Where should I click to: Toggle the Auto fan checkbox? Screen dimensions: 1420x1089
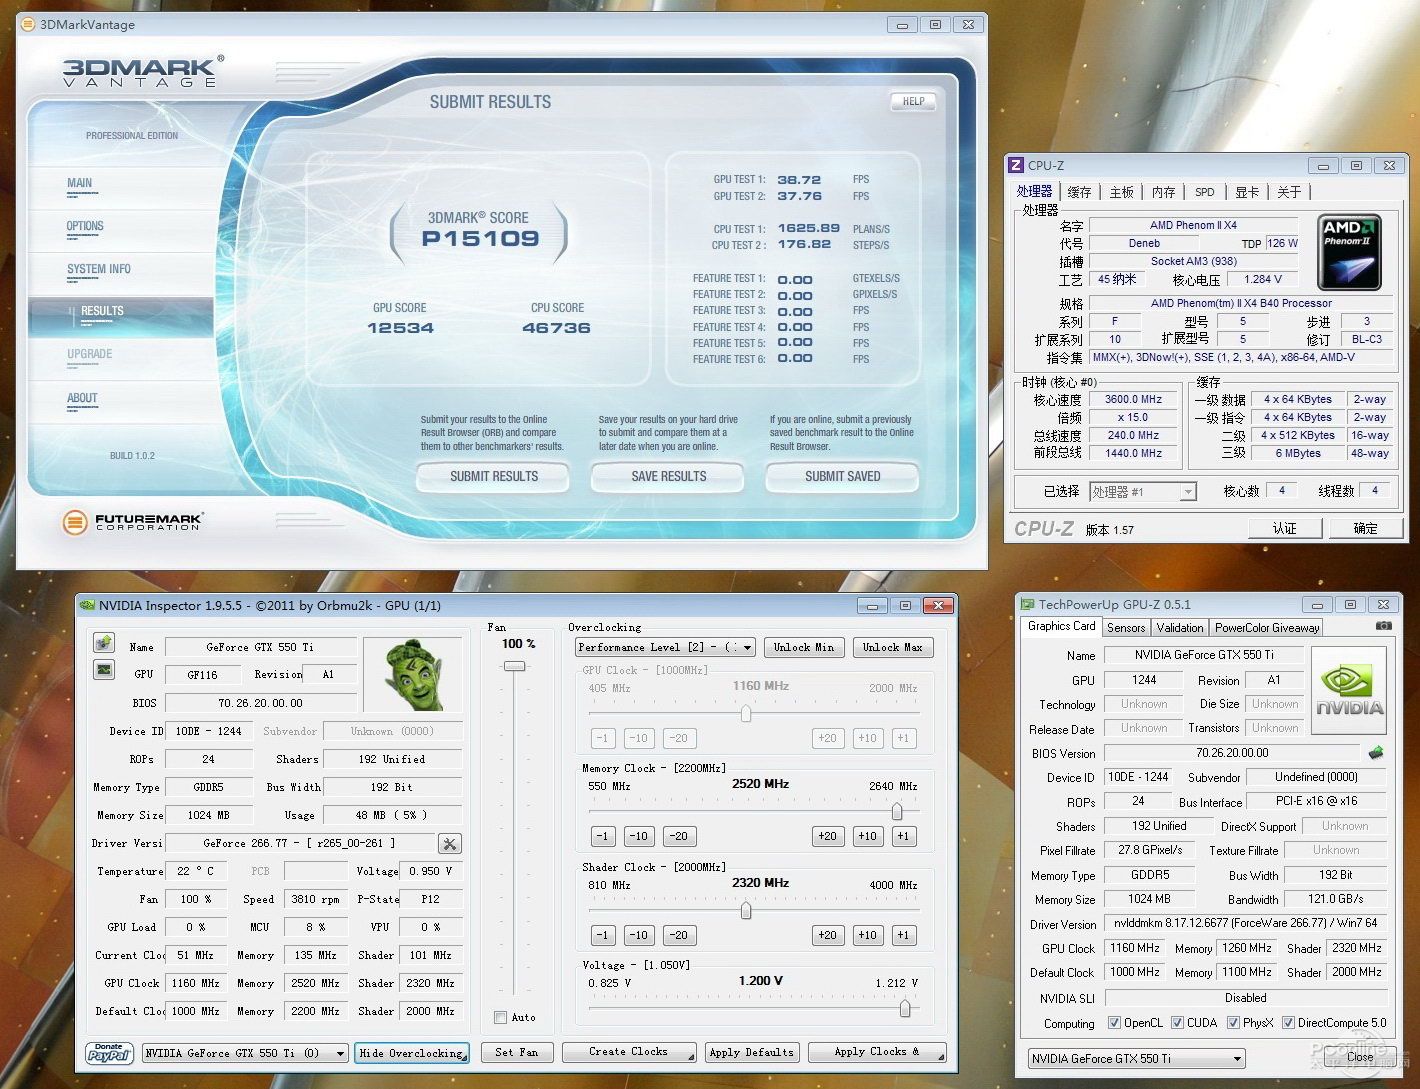coord(500,1017)
